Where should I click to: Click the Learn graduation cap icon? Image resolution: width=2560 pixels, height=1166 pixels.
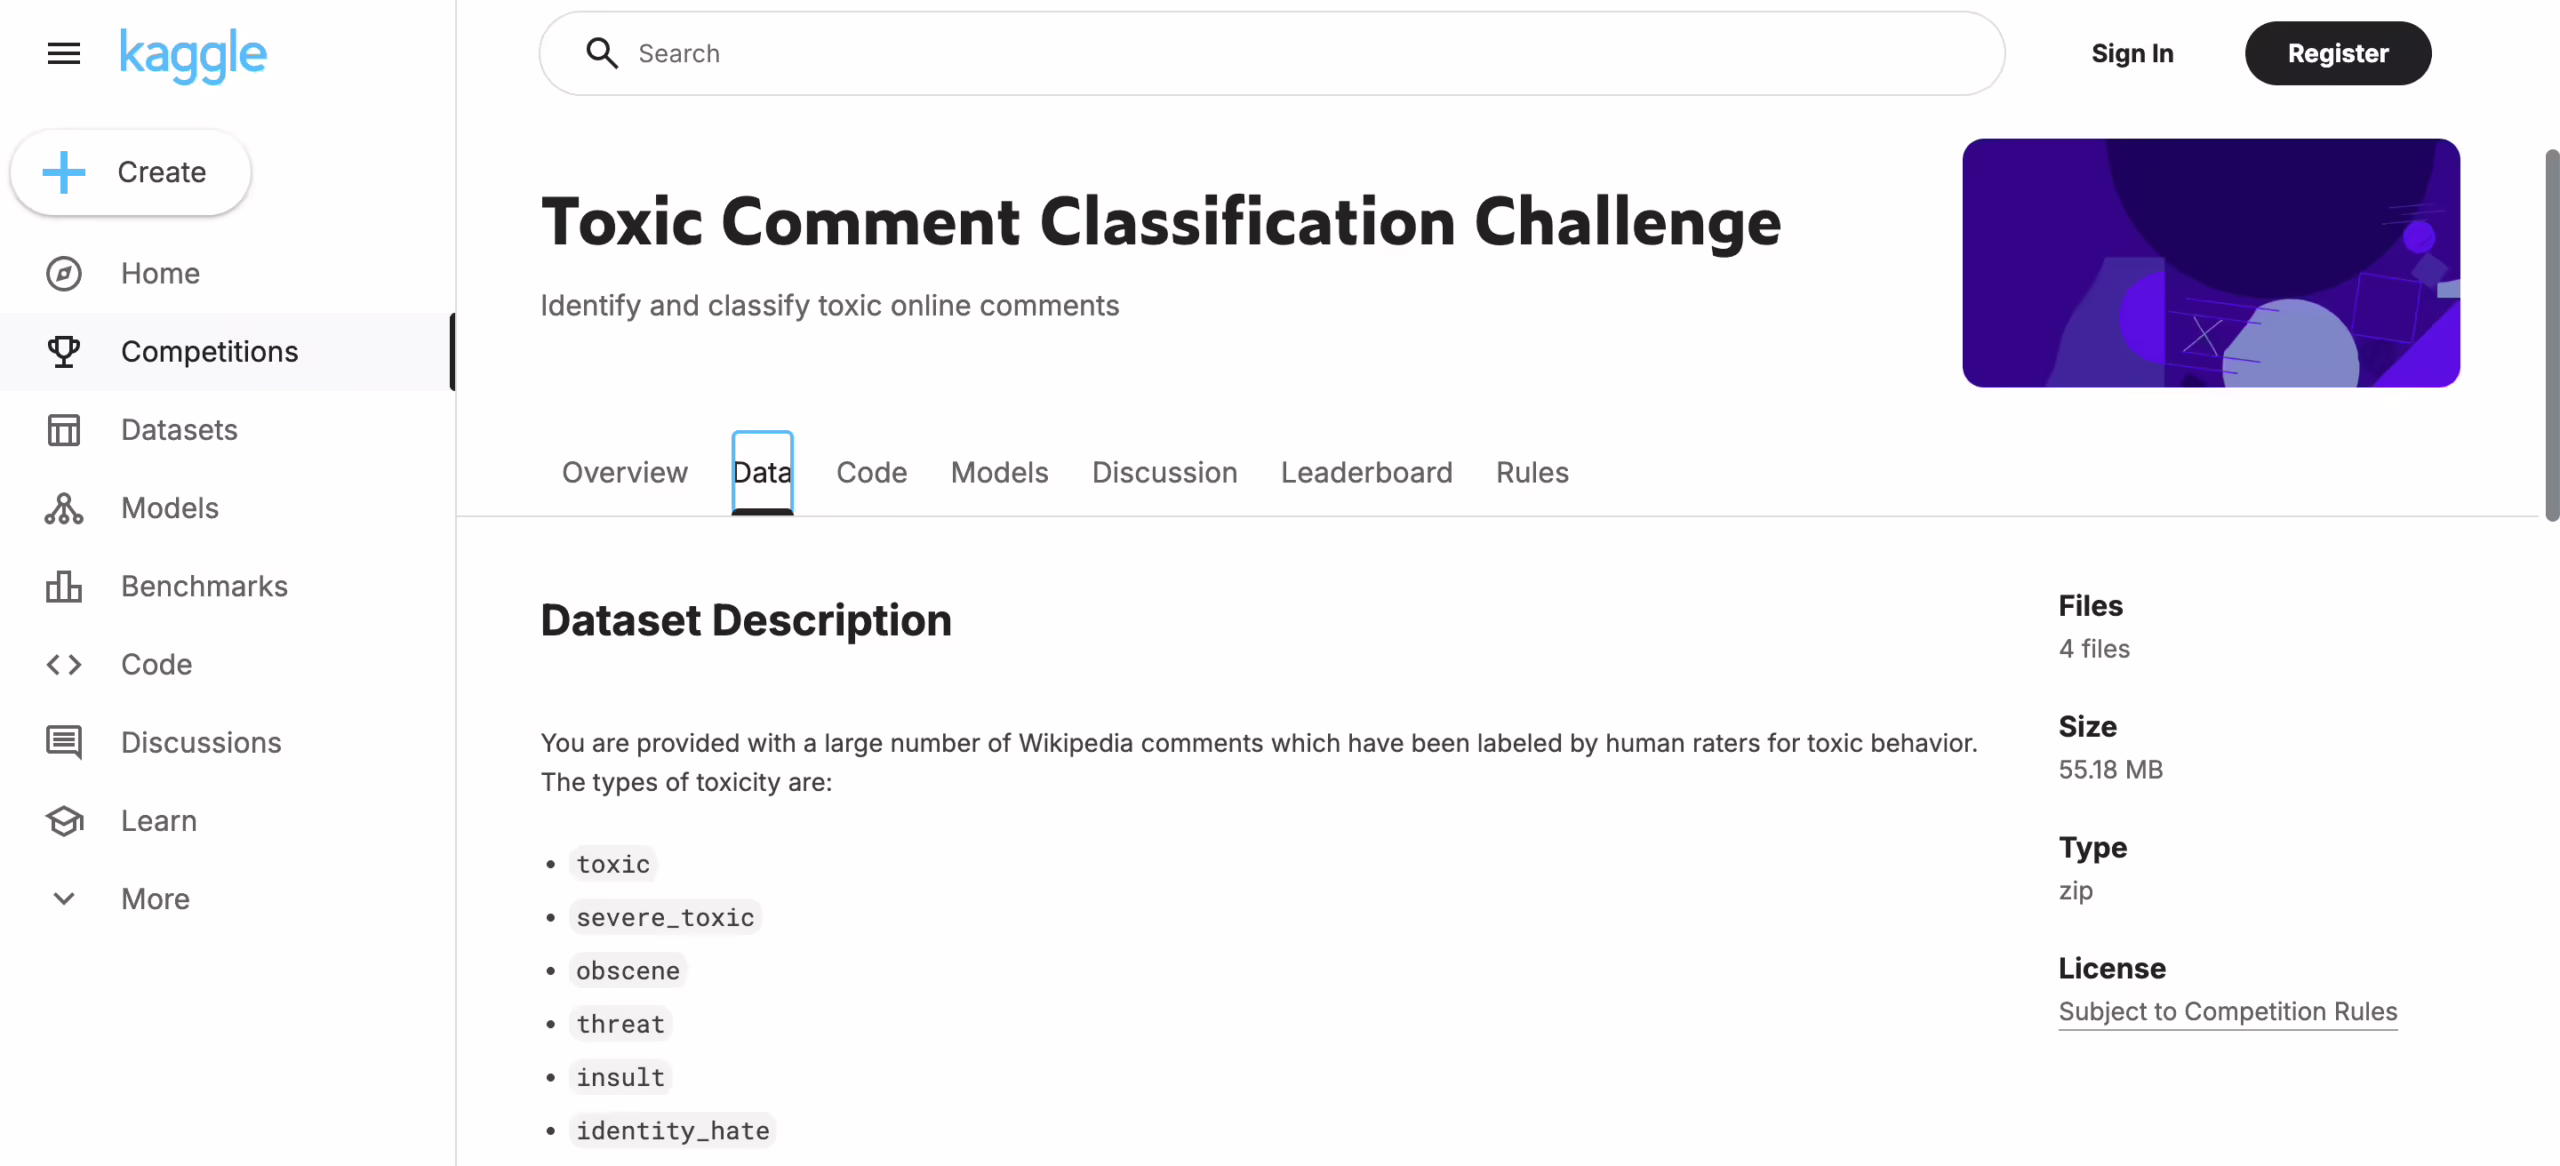click(x=63, y=820)
